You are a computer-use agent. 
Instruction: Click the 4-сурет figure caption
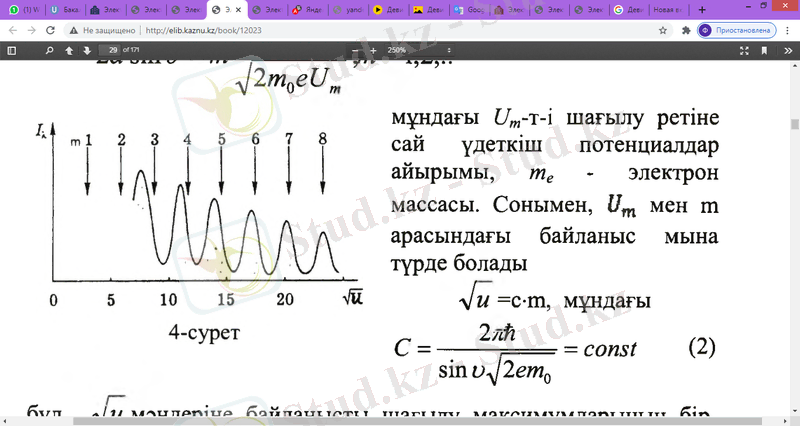[x=204, y=332]
